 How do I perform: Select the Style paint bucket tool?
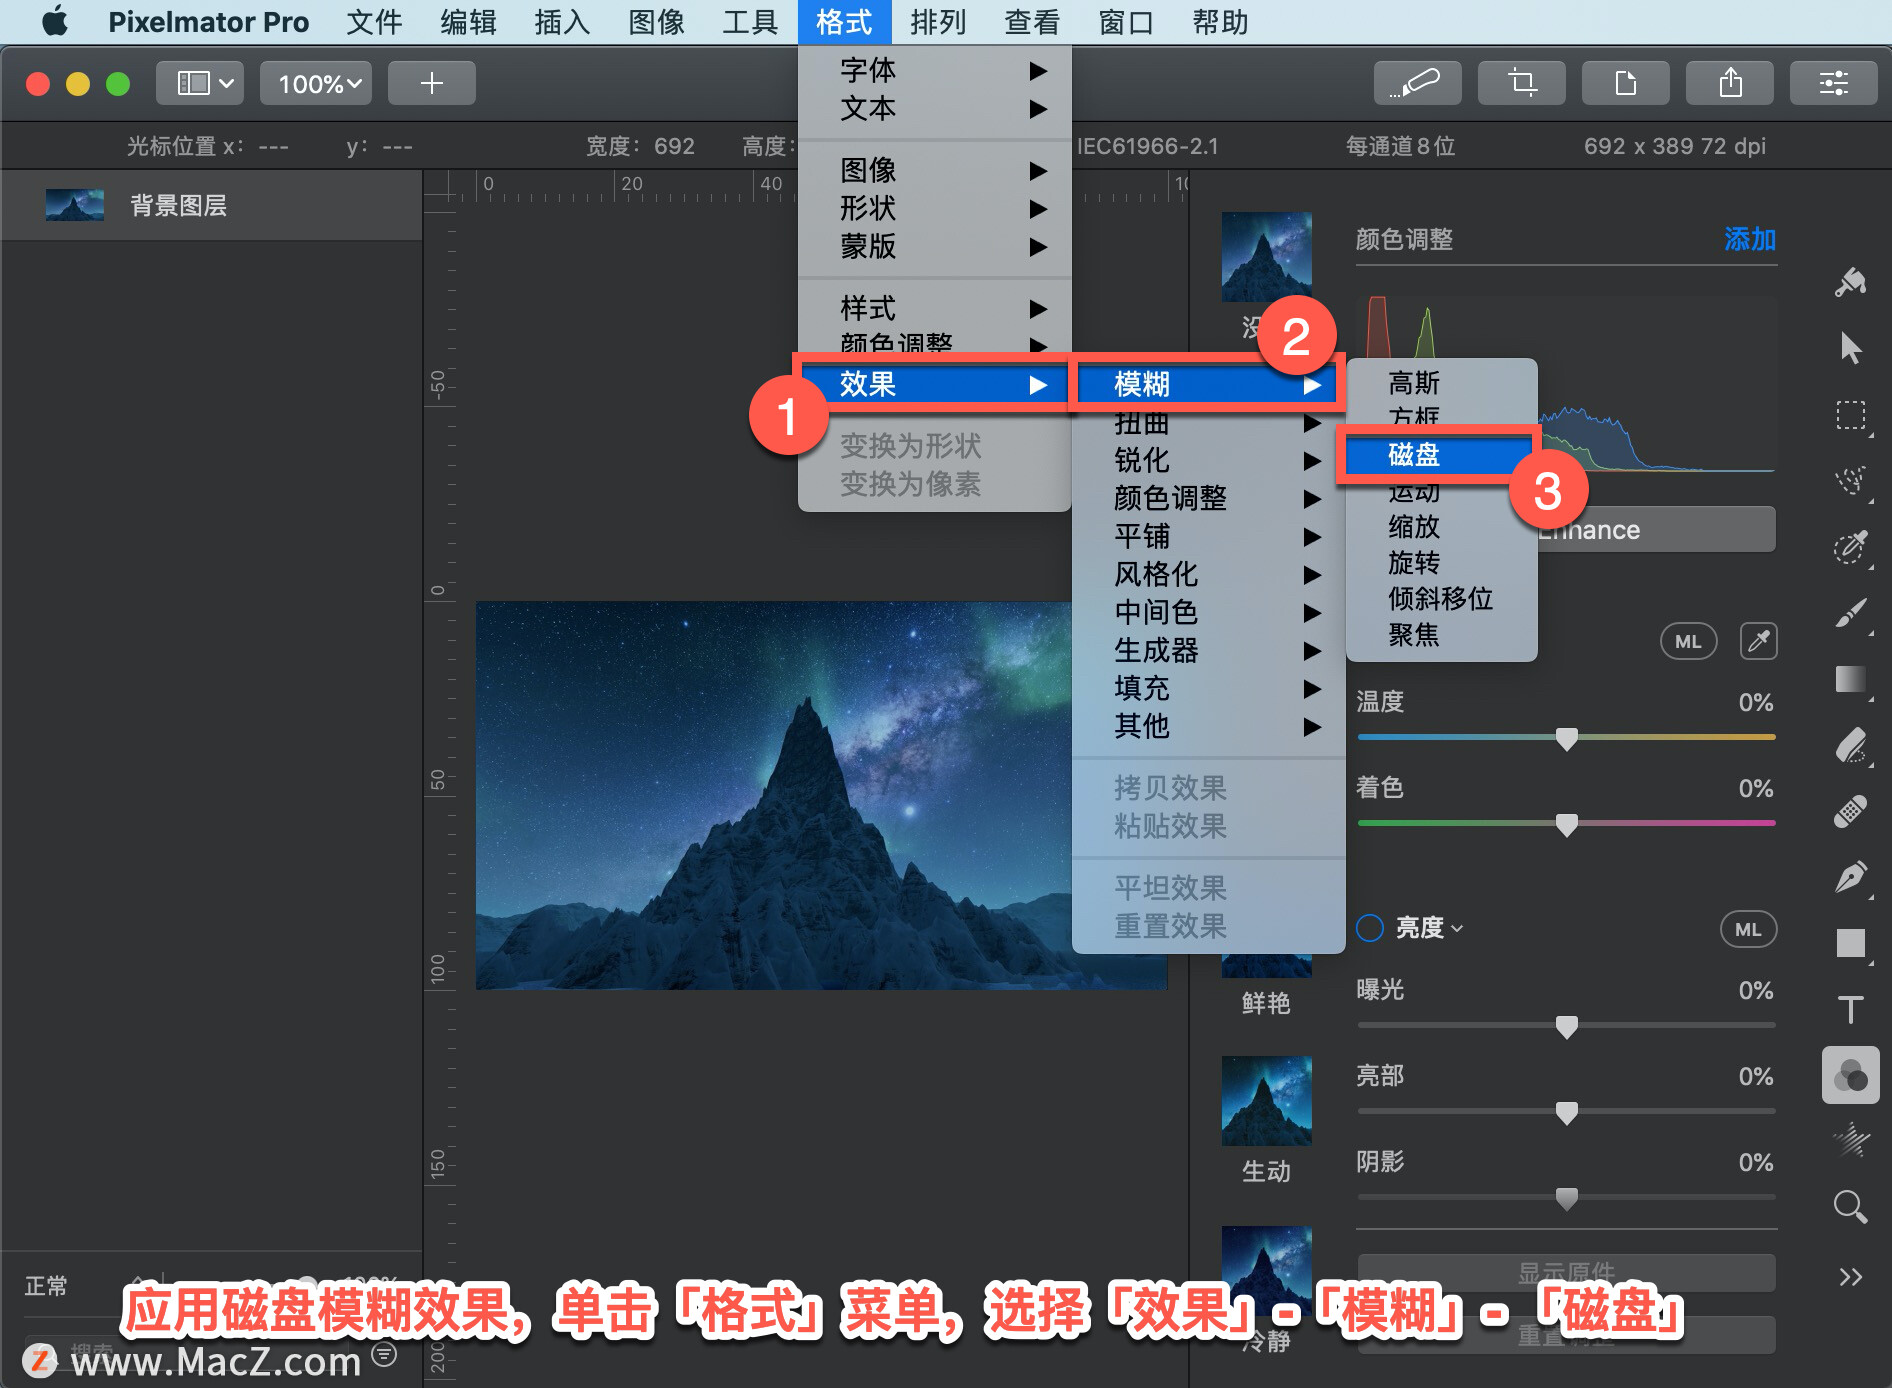1851,282
